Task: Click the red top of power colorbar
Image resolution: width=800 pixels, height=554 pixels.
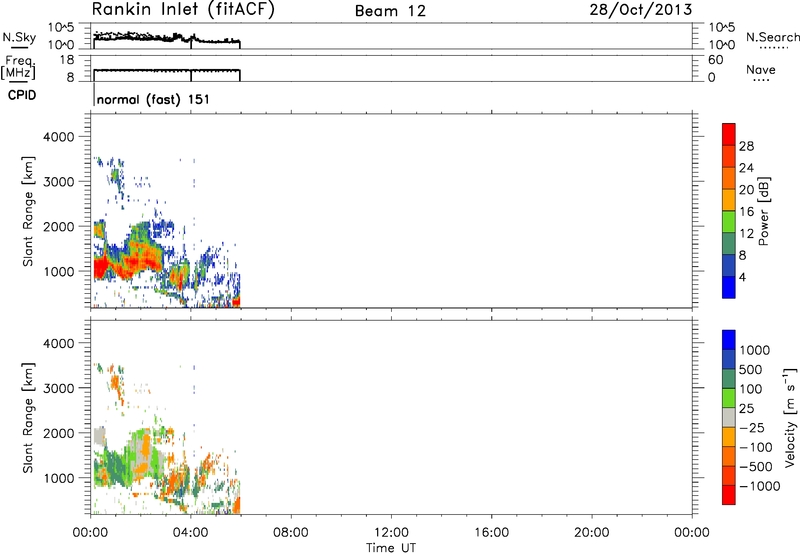Action: [729, 134]
